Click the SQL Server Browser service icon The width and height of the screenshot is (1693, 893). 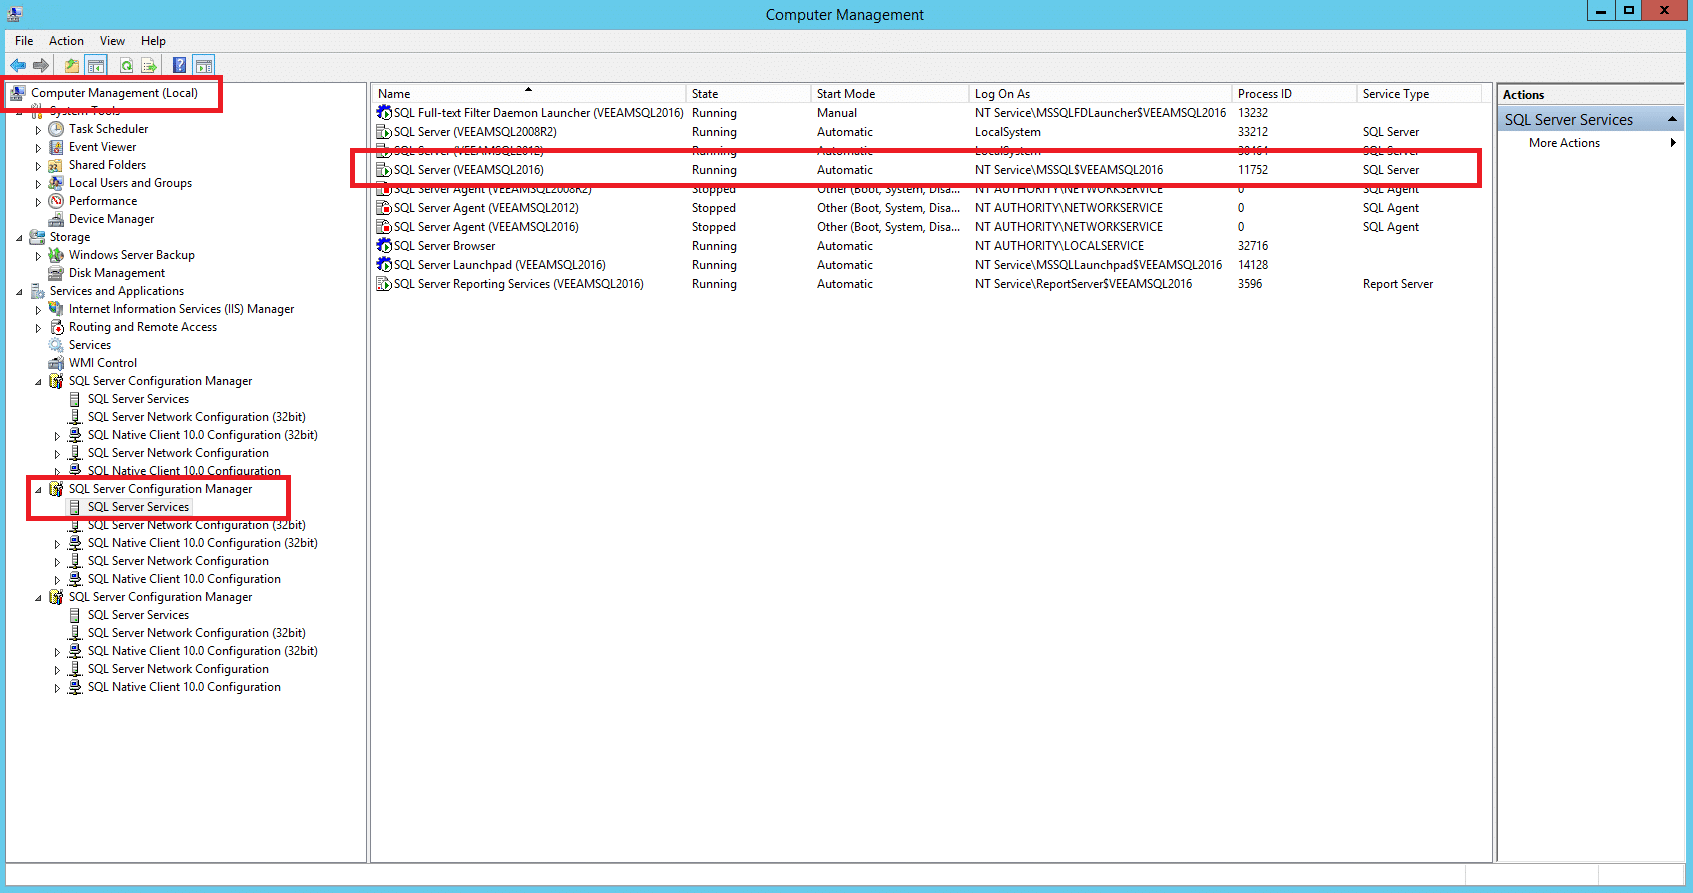[384, 246]
